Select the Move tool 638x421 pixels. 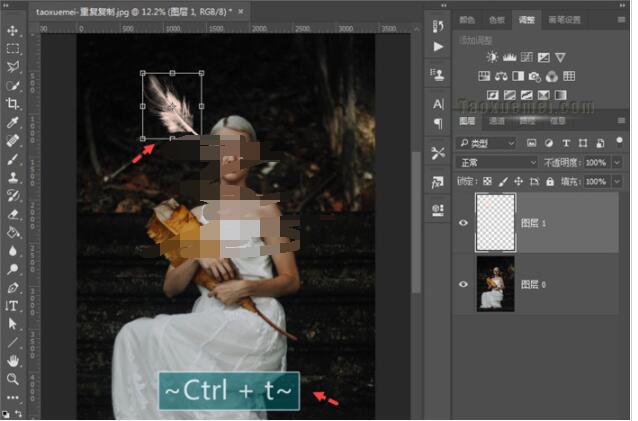pos(13,31)
